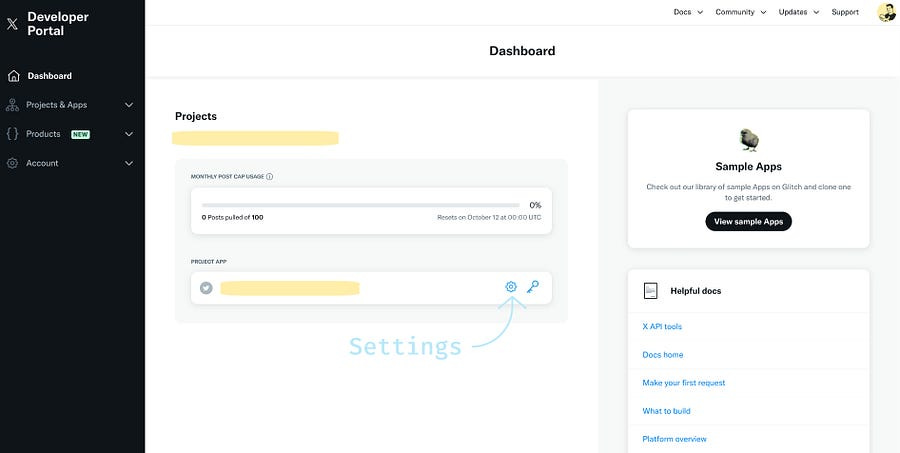Viewport: 900px width, 453px height.
Task: Click the 0% usage value
Action: click(535, 205)
